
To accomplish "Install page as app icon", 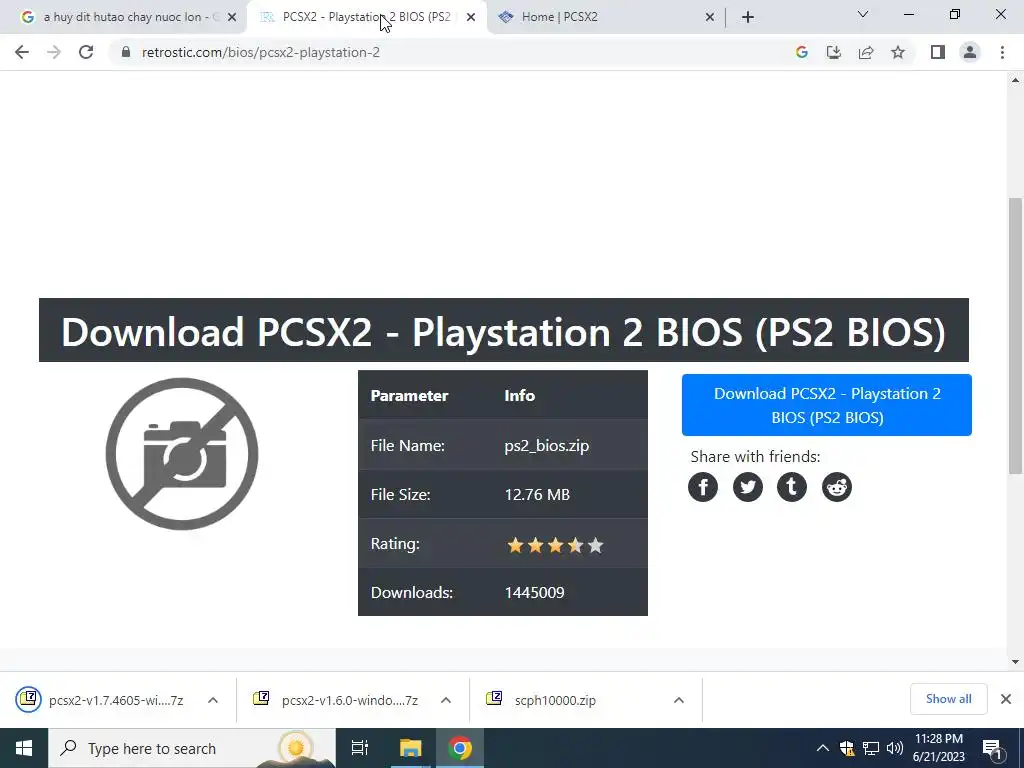I will [x=833, y=52].
